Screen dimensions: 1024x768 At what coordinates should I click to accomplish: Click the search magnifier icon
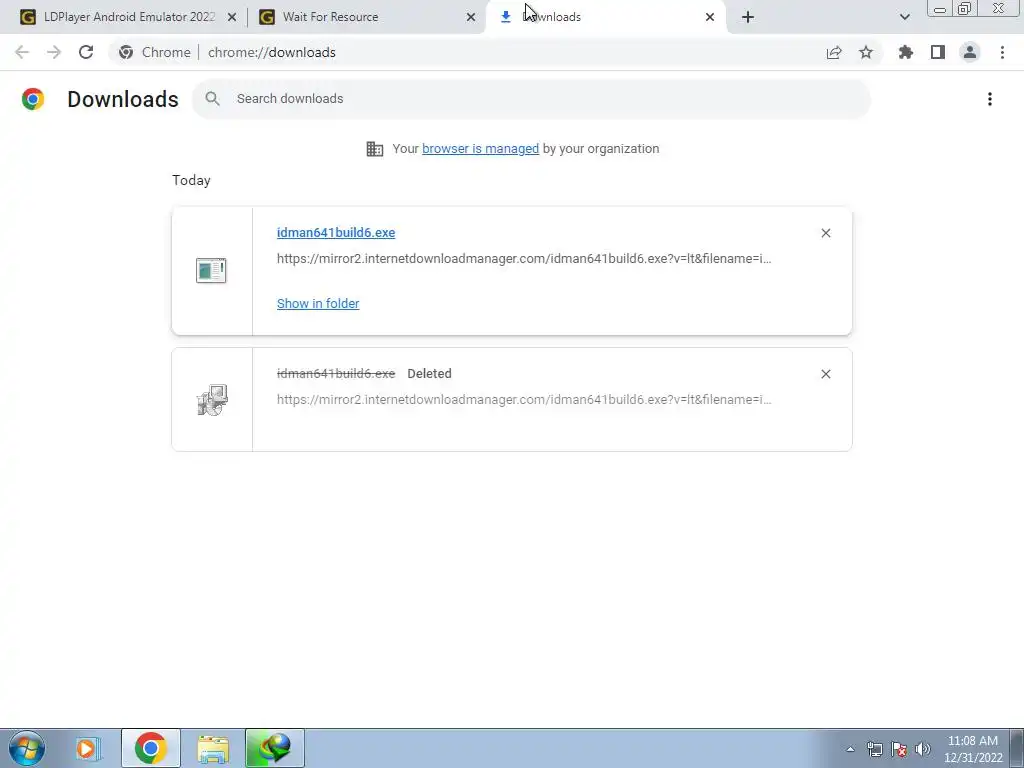tap(212, 99)
